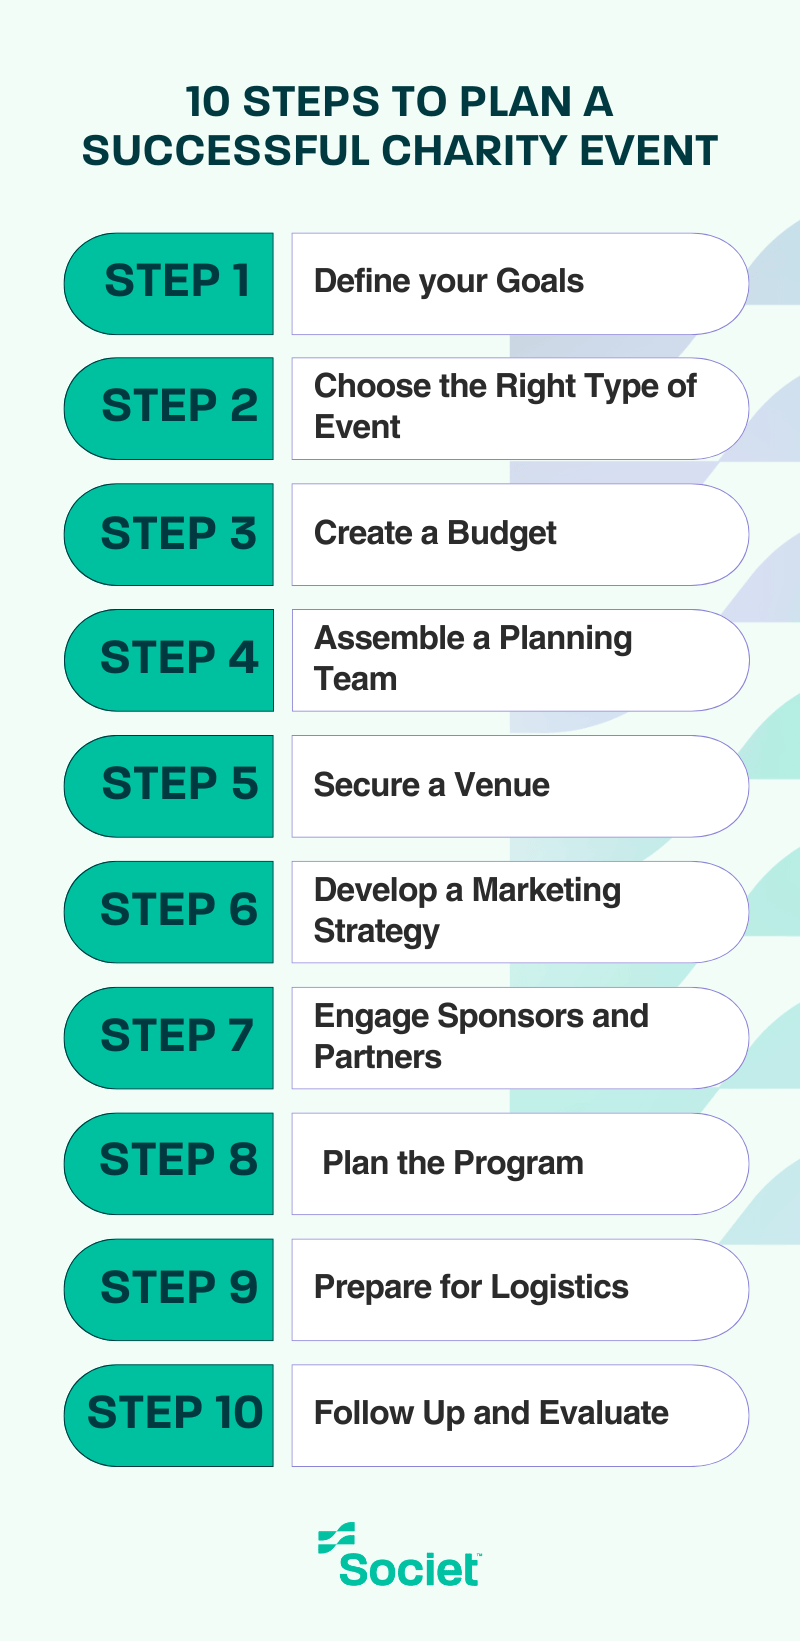
Task: Select the STEP 2 green label
Action: click(x=170, y=408)
